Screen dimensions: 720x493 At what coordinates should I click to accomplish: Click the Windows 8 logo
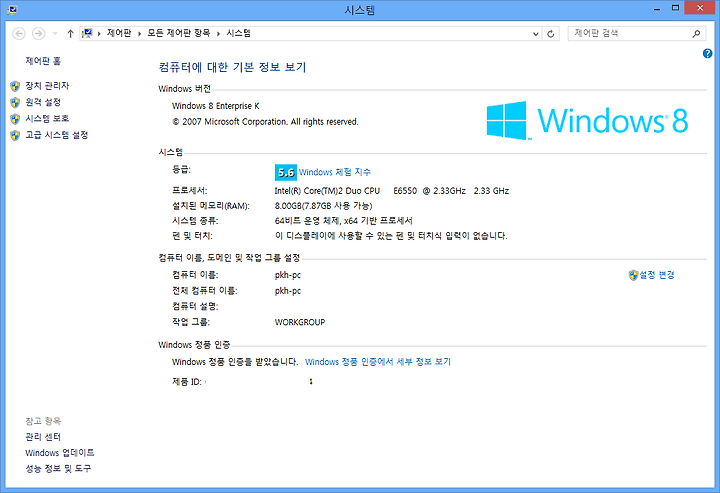[x=587, y=120]
